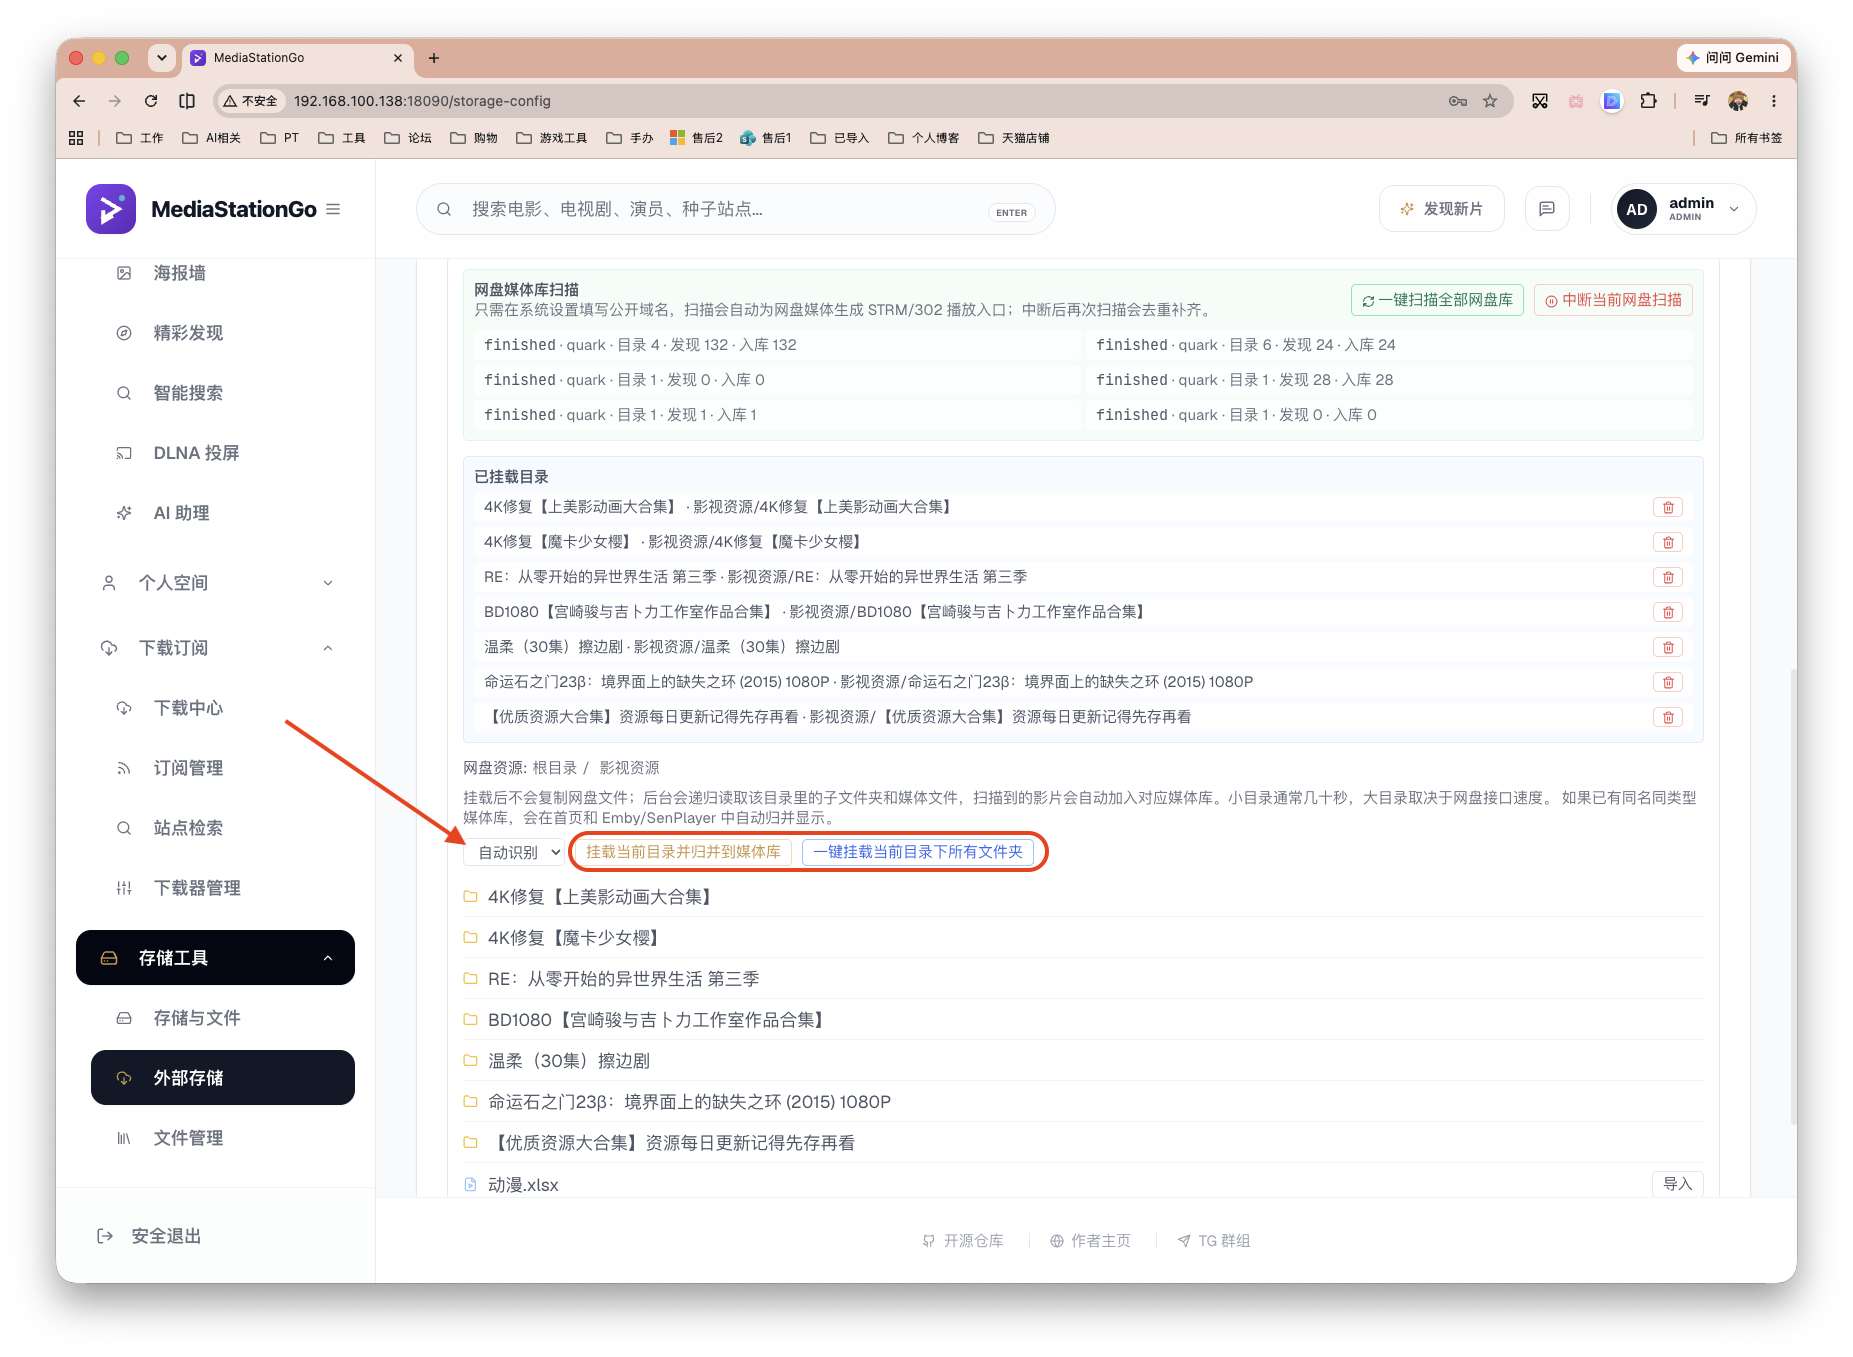1853x1357 pixels.
Task: Open the media control icon in toolbar
Action: 1702,101
